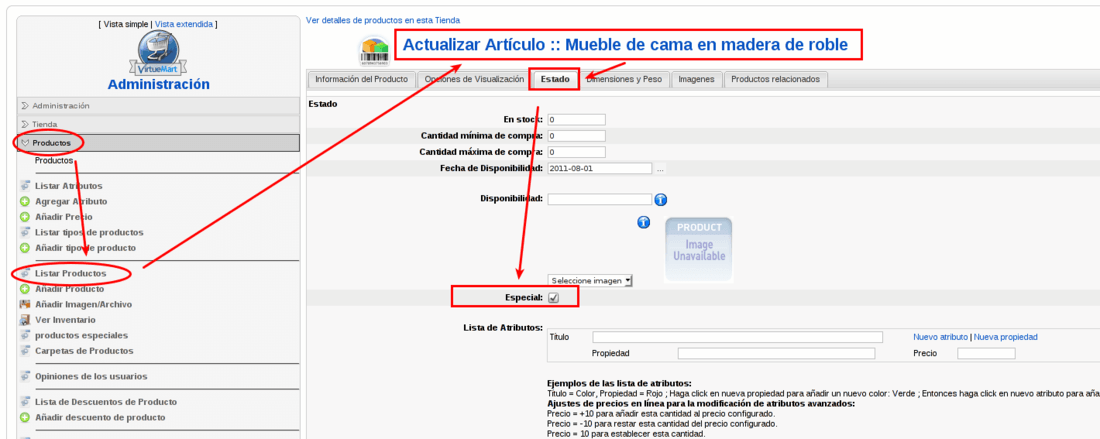Open the Imagenes tab
The height and width of the screenshot is (439, 1100).
click(697, 79)
